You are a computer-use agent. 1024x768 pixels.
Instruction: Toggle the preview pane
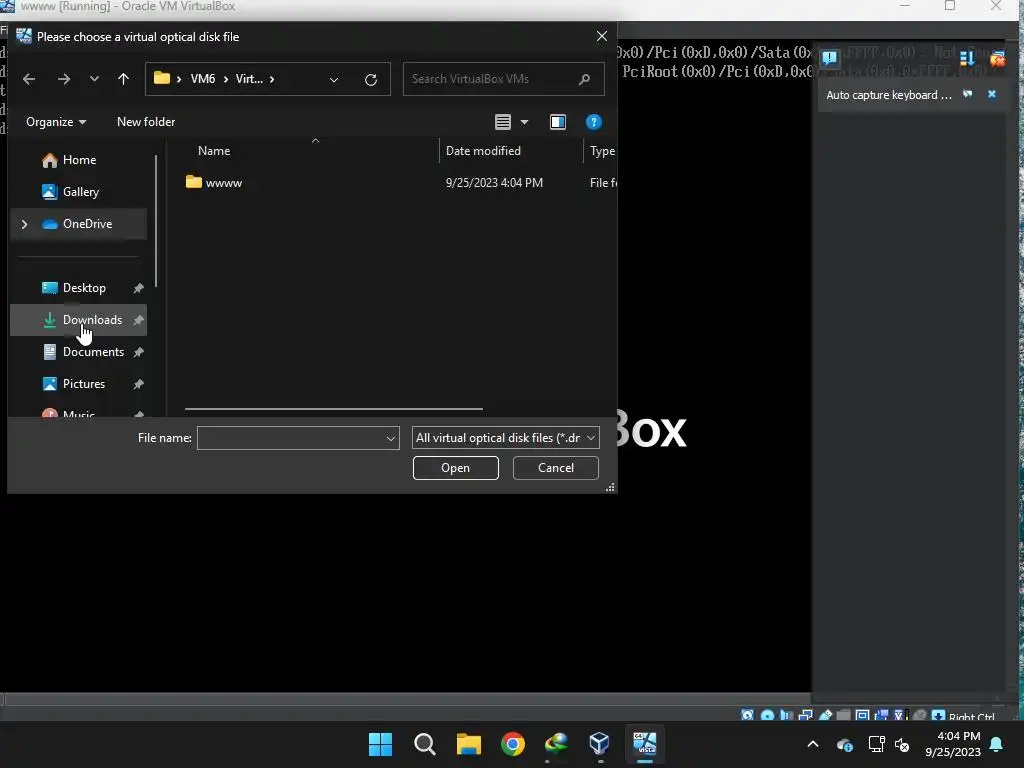click(x=558, y=122)
